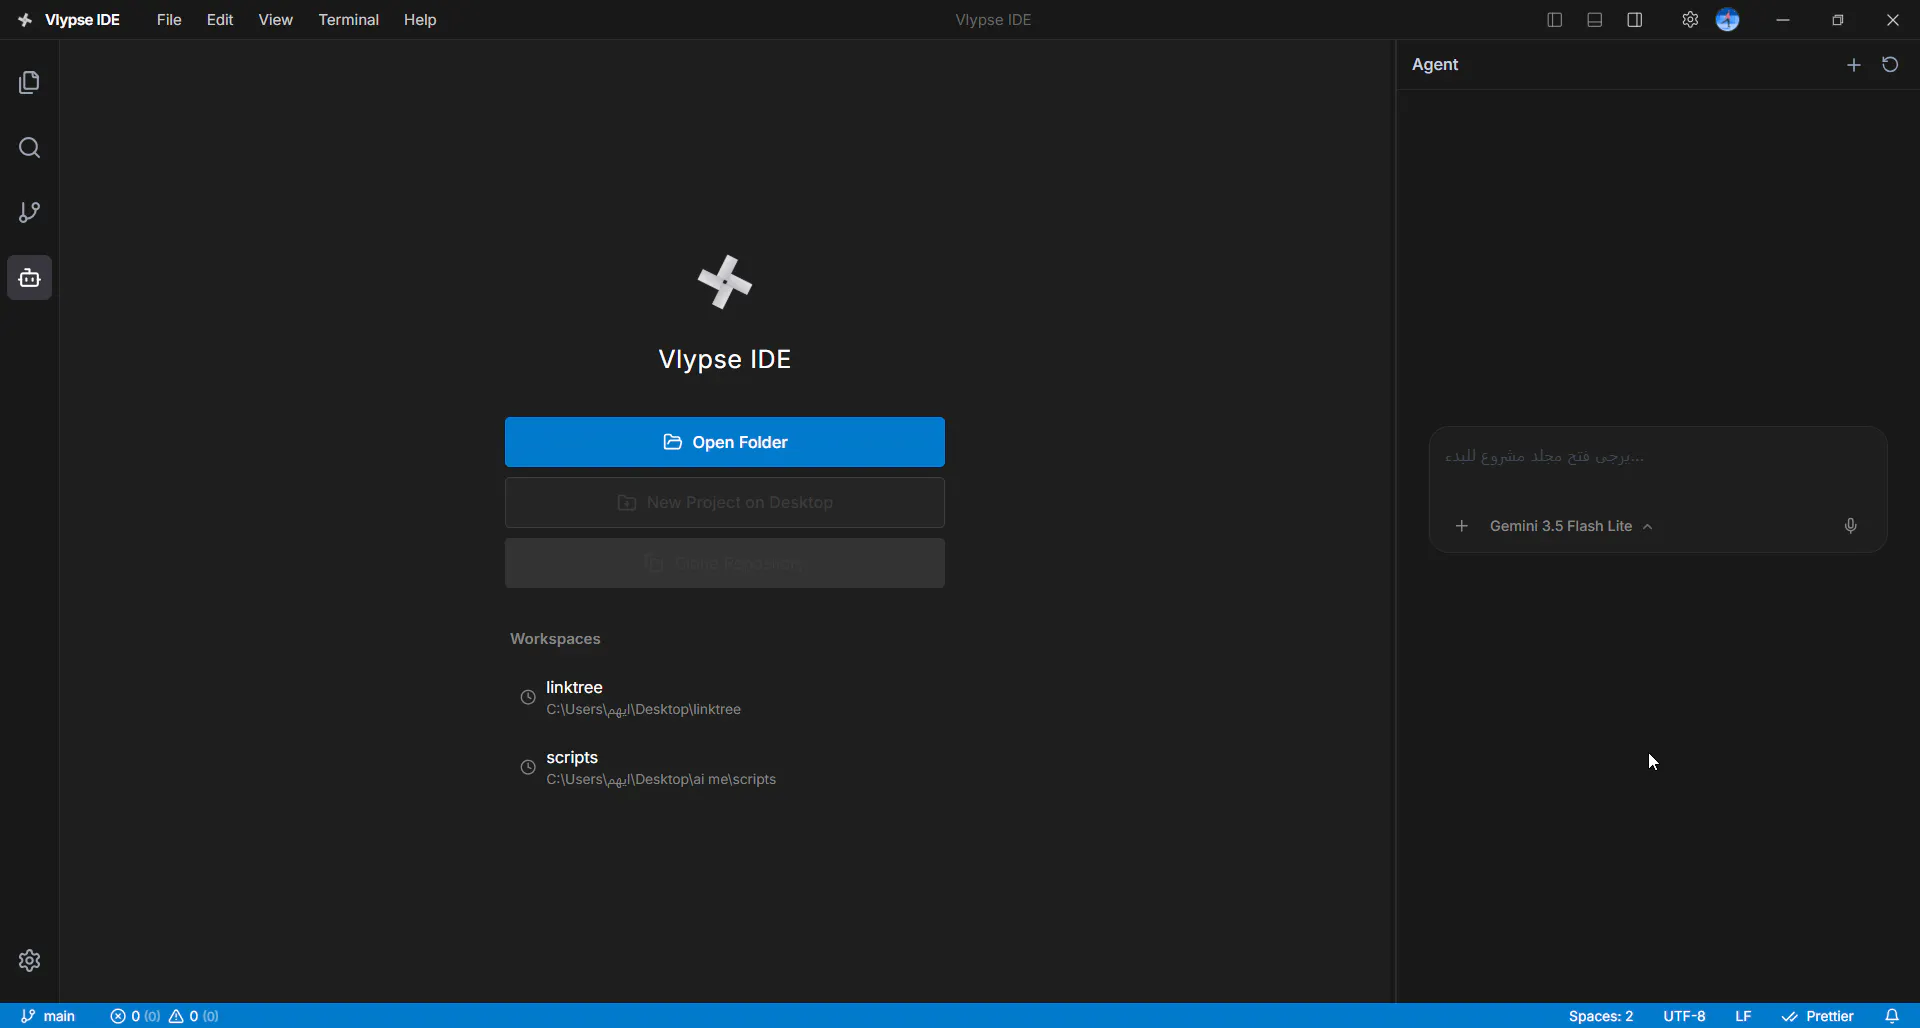Click the main branch status item
This screenshot has height=1028, width=1920.
(x=48, y=1016)
